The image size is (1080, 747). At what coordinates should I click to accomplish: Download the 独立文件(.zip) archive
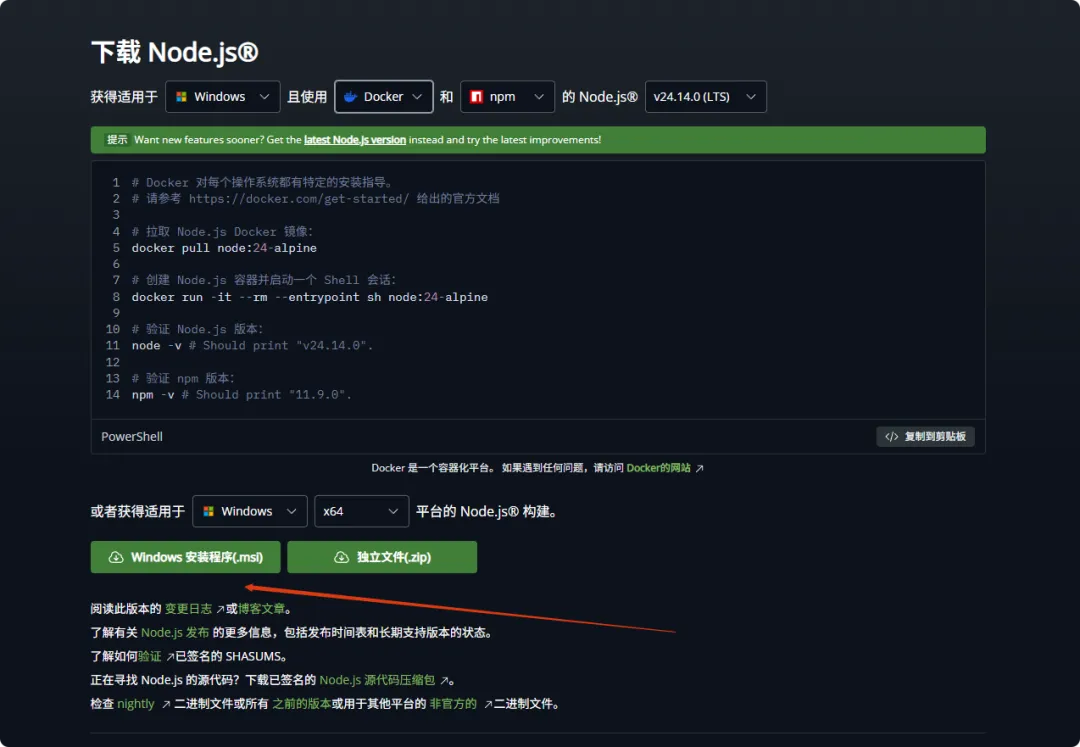[x=382, y=557]
